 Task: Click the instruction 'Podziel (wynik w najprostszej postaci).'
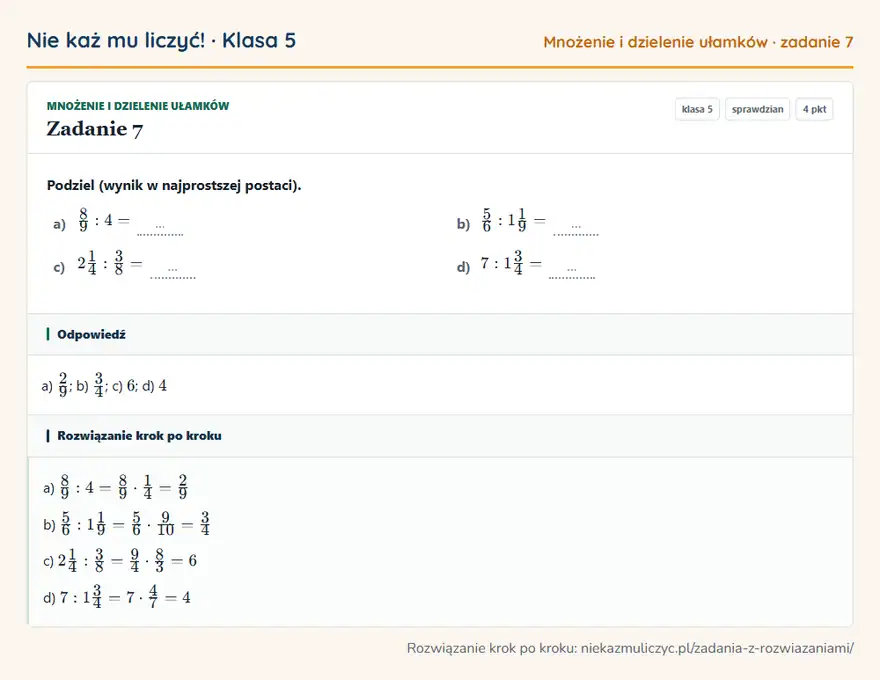click(x=174, y=185)
